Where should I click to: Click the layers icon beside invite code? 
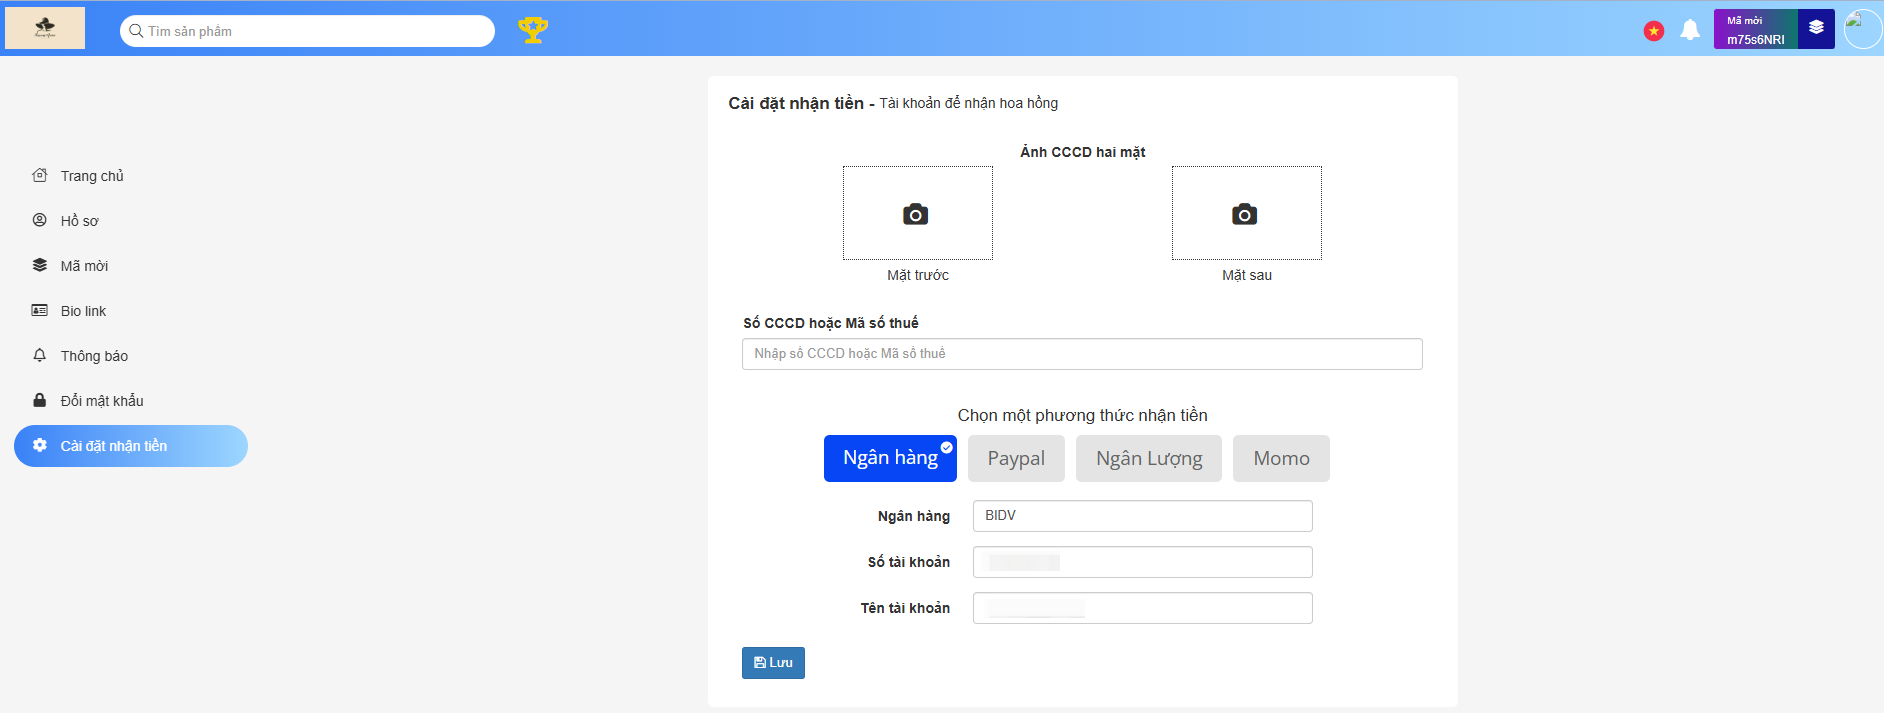coord(1816,28)
